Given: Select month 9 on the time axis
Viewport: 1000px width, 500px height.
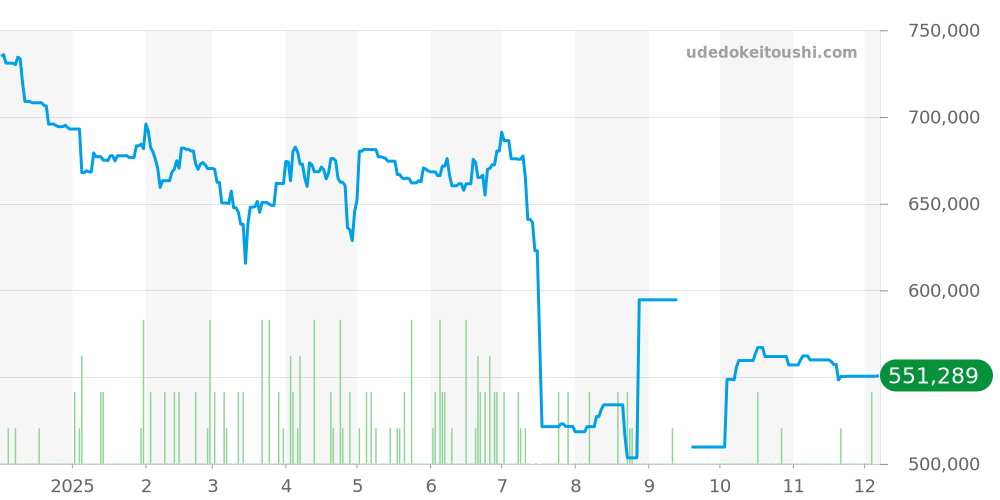Looking at the screenshot, I should pyautogui.click(x=648, y=486).
